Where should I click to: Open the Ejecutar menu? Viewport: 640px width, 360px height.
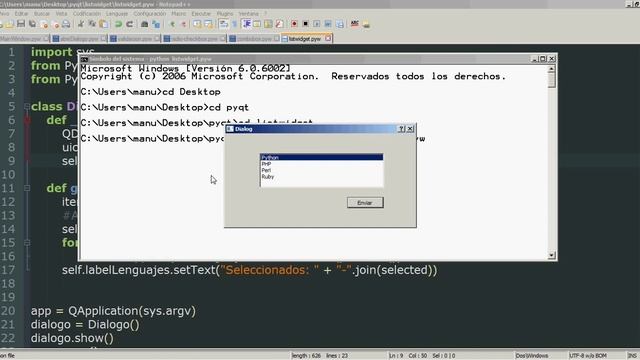point(201,14)
